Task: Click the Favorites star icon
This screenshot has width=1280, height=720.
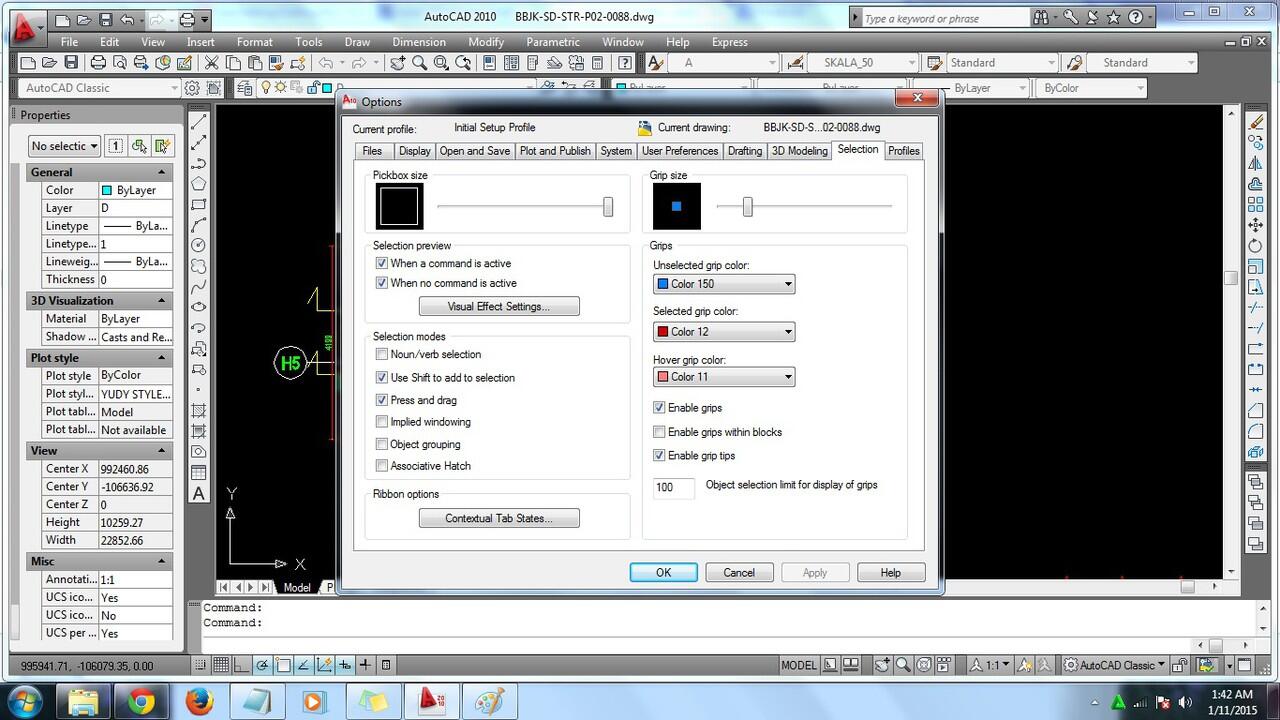Action: (1113, 18)
